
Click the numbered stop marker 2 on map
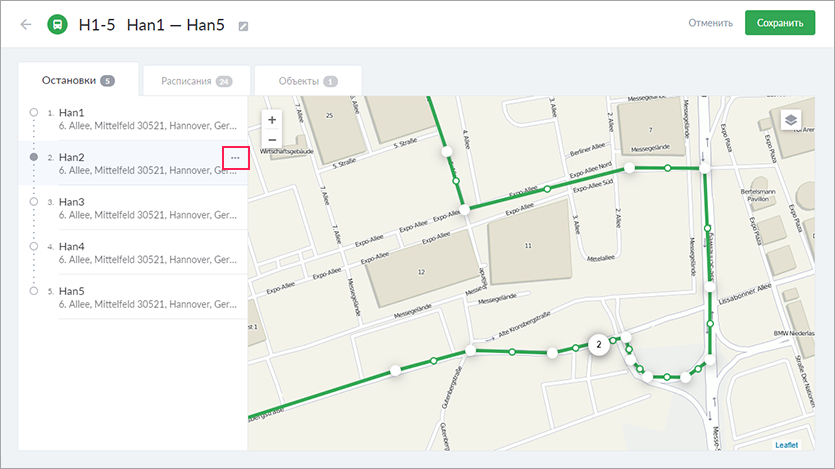click(x=598, y=345)
